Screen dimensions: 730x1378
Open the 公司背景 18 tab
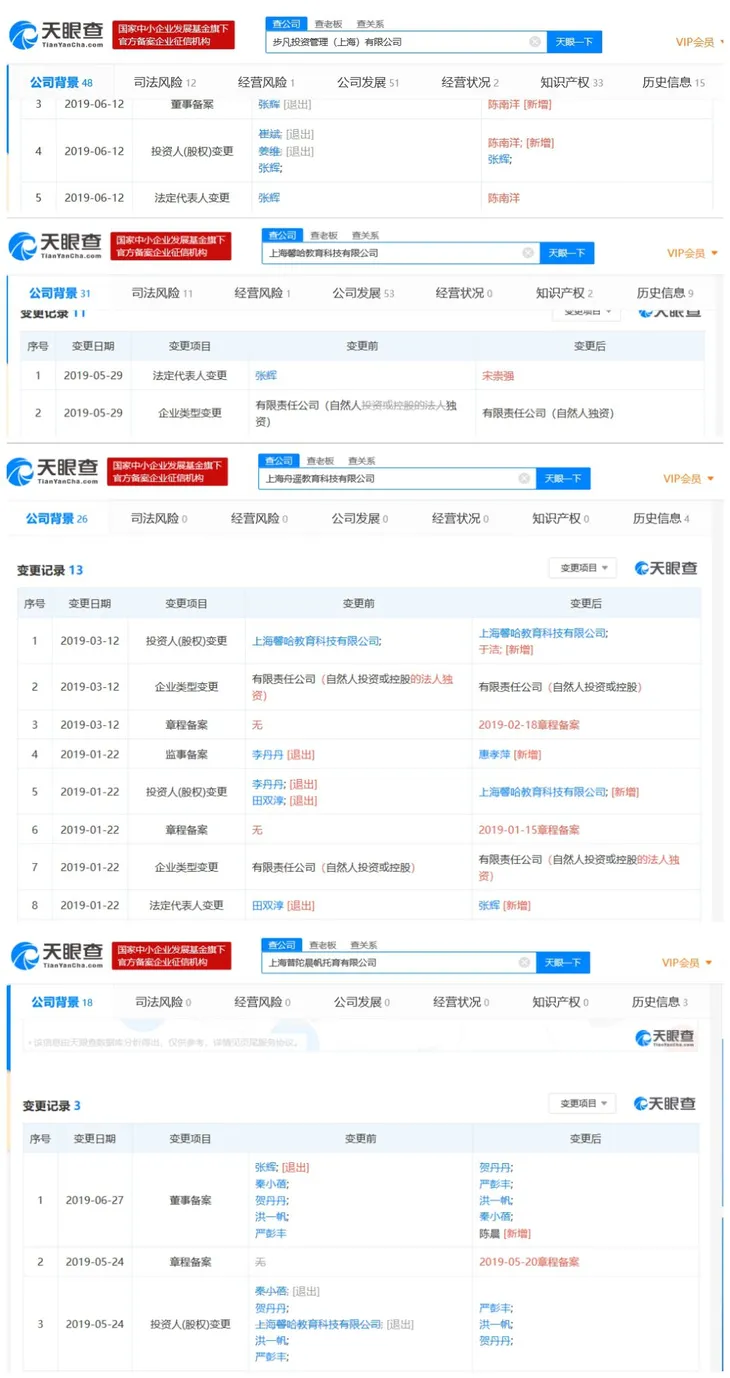[x=62, y=1002]
